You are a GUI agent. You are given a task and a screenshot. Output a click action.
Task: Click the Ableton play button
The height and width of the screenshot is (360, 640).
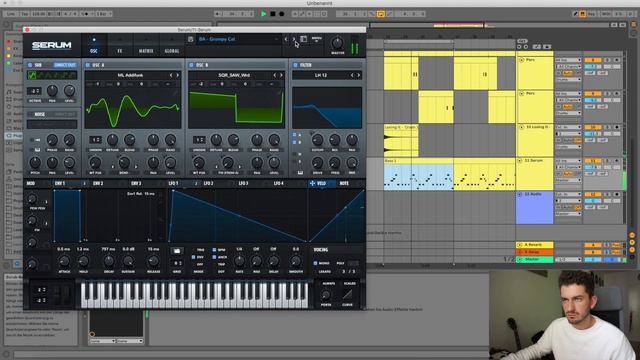tap(264, 14)
